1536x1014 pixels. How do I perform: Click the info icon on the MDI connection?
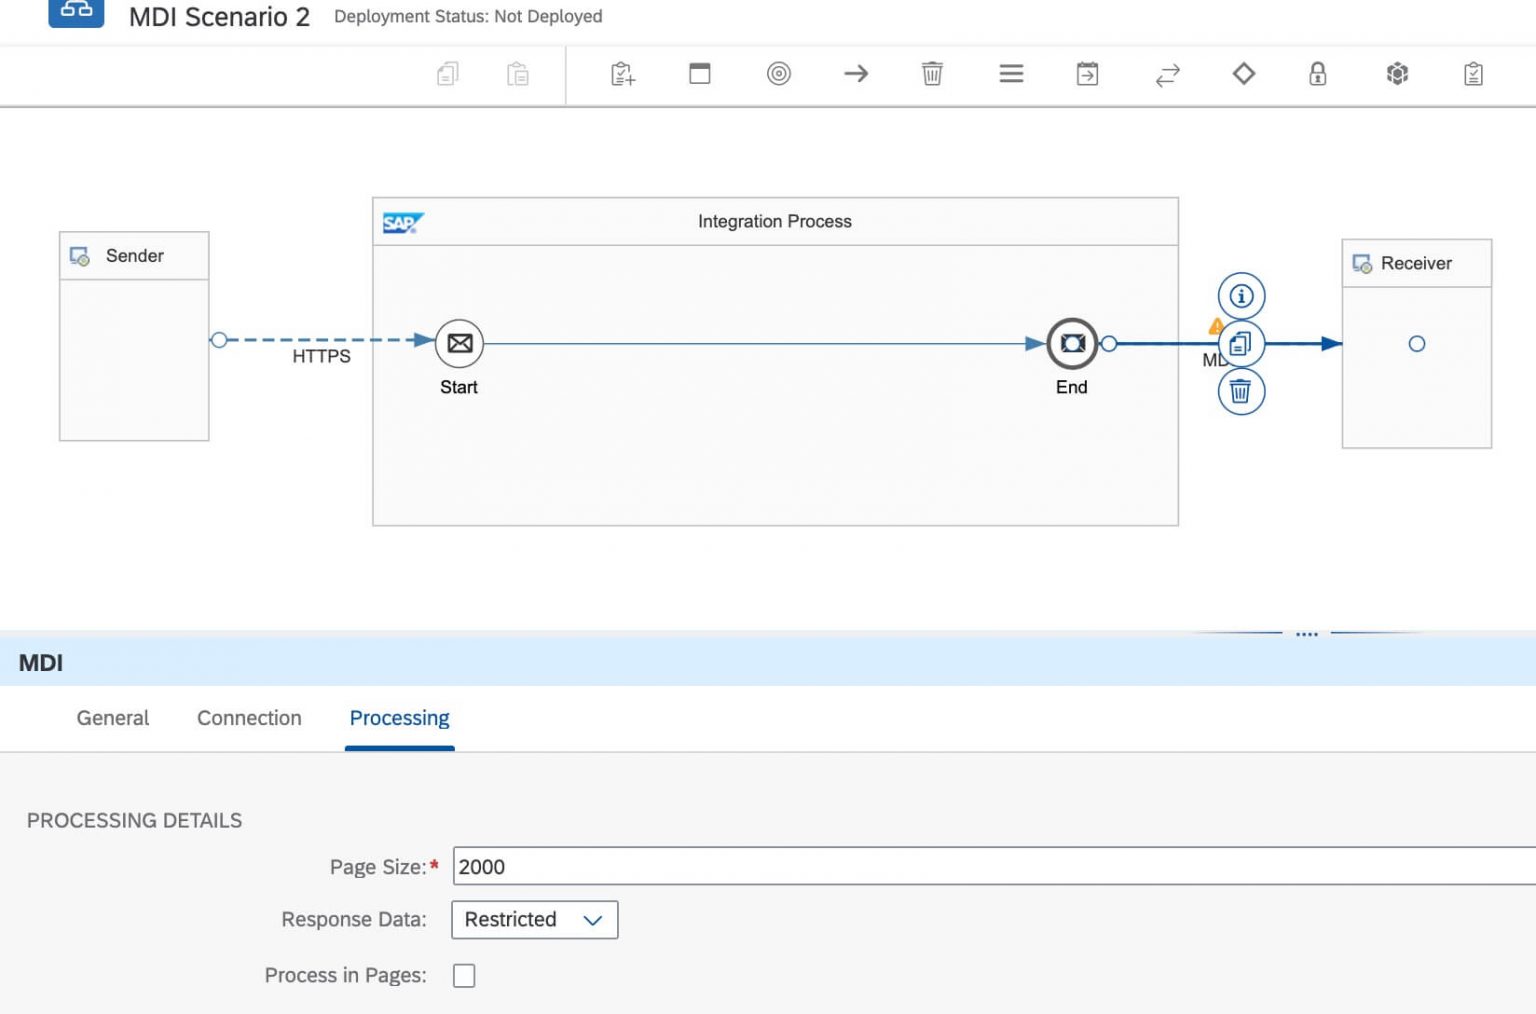(x=1240, y=295)
